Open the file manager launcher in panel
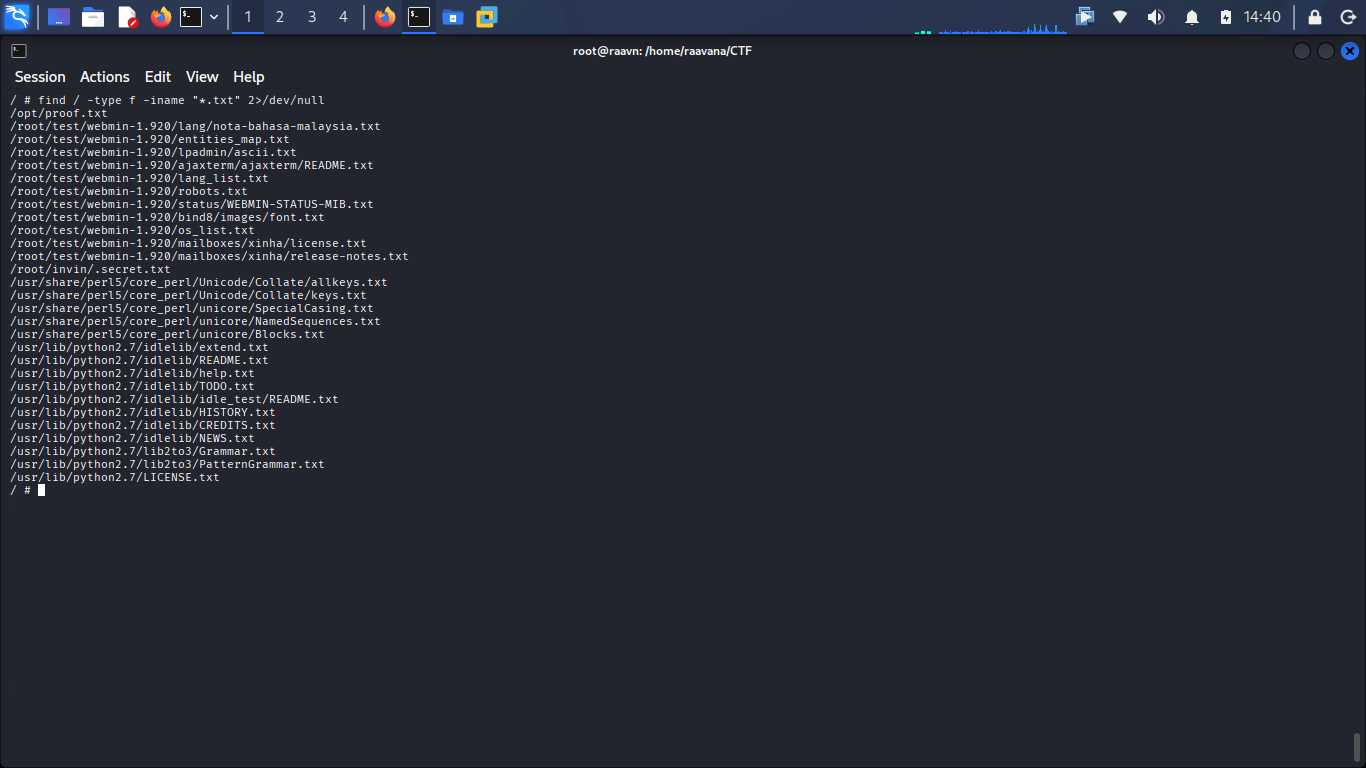1366x768 pixels. (x=93, y=17)
